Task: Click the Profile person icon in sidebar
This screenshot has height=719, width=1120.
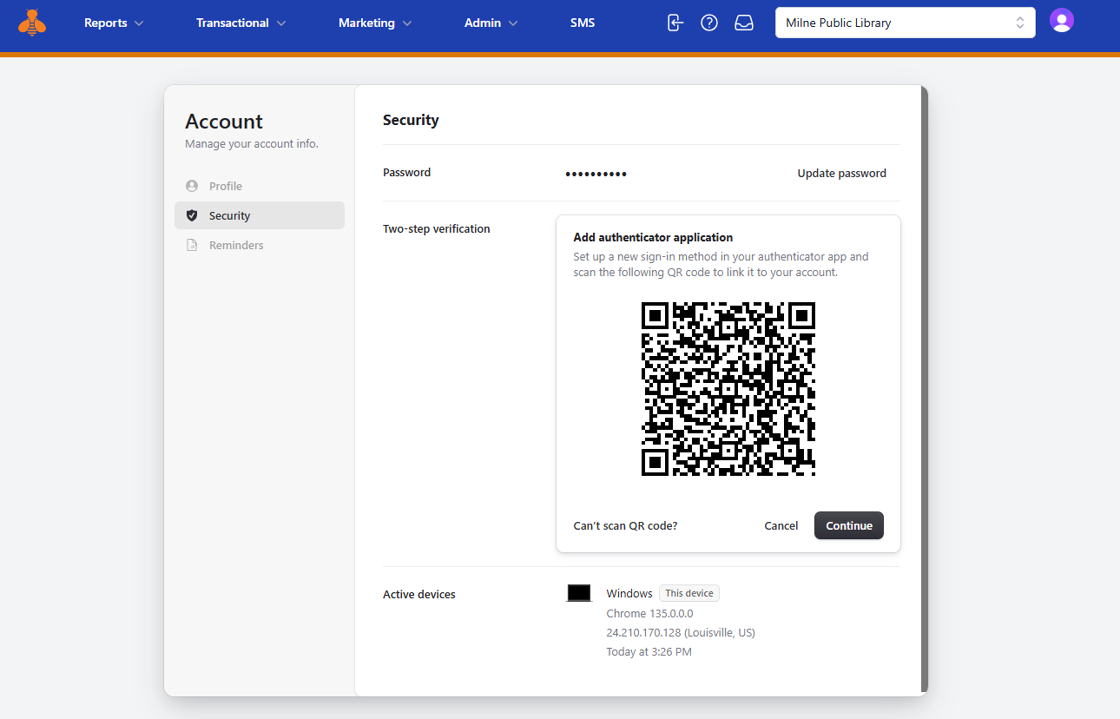Action: [x=191, y=186]
